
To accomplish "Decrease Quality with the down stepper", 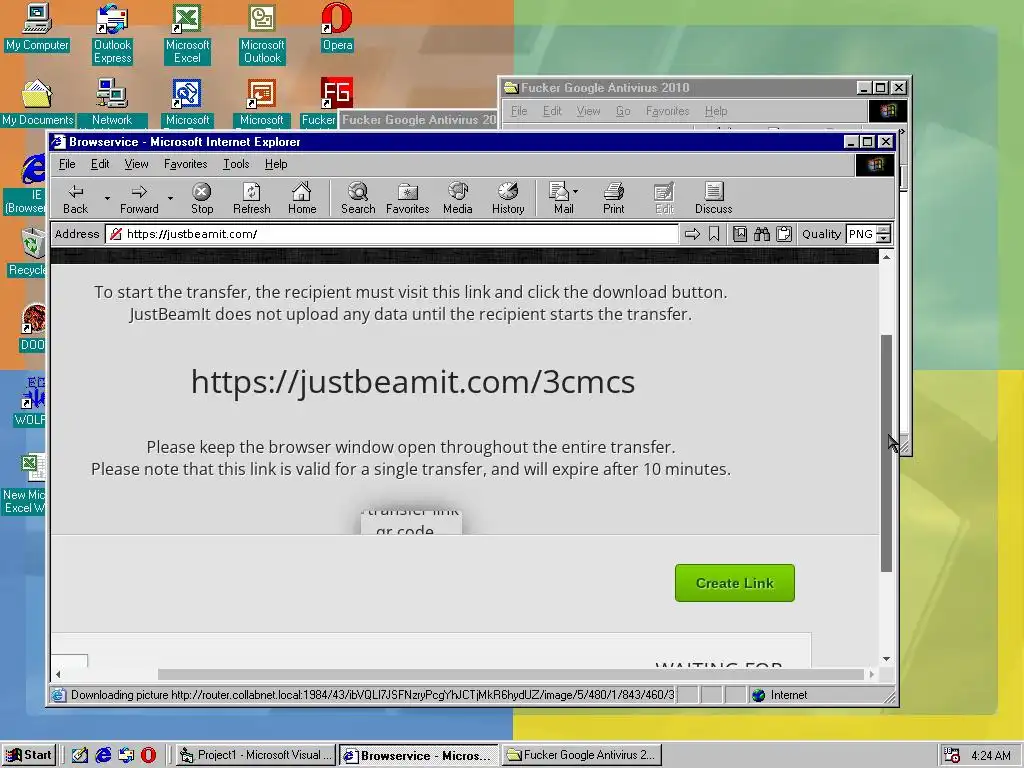I will pos(884,238).
